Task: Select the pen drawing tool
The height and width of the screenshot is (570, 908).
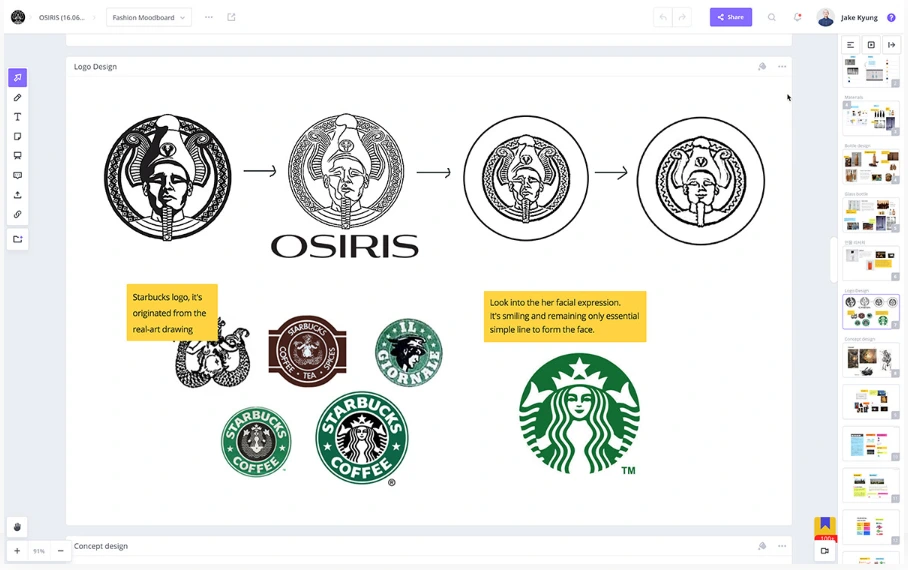Action: 17,97
